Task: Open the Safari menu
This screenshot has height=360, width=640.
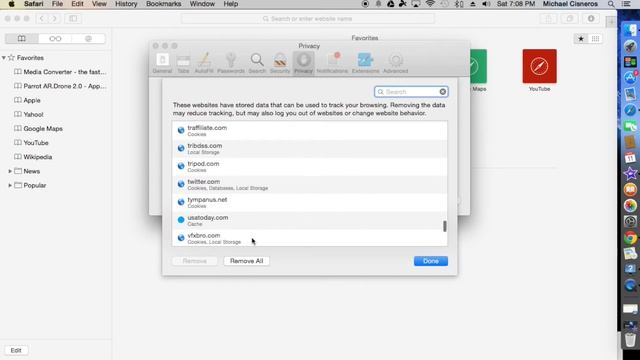Action: pos(33,4)
